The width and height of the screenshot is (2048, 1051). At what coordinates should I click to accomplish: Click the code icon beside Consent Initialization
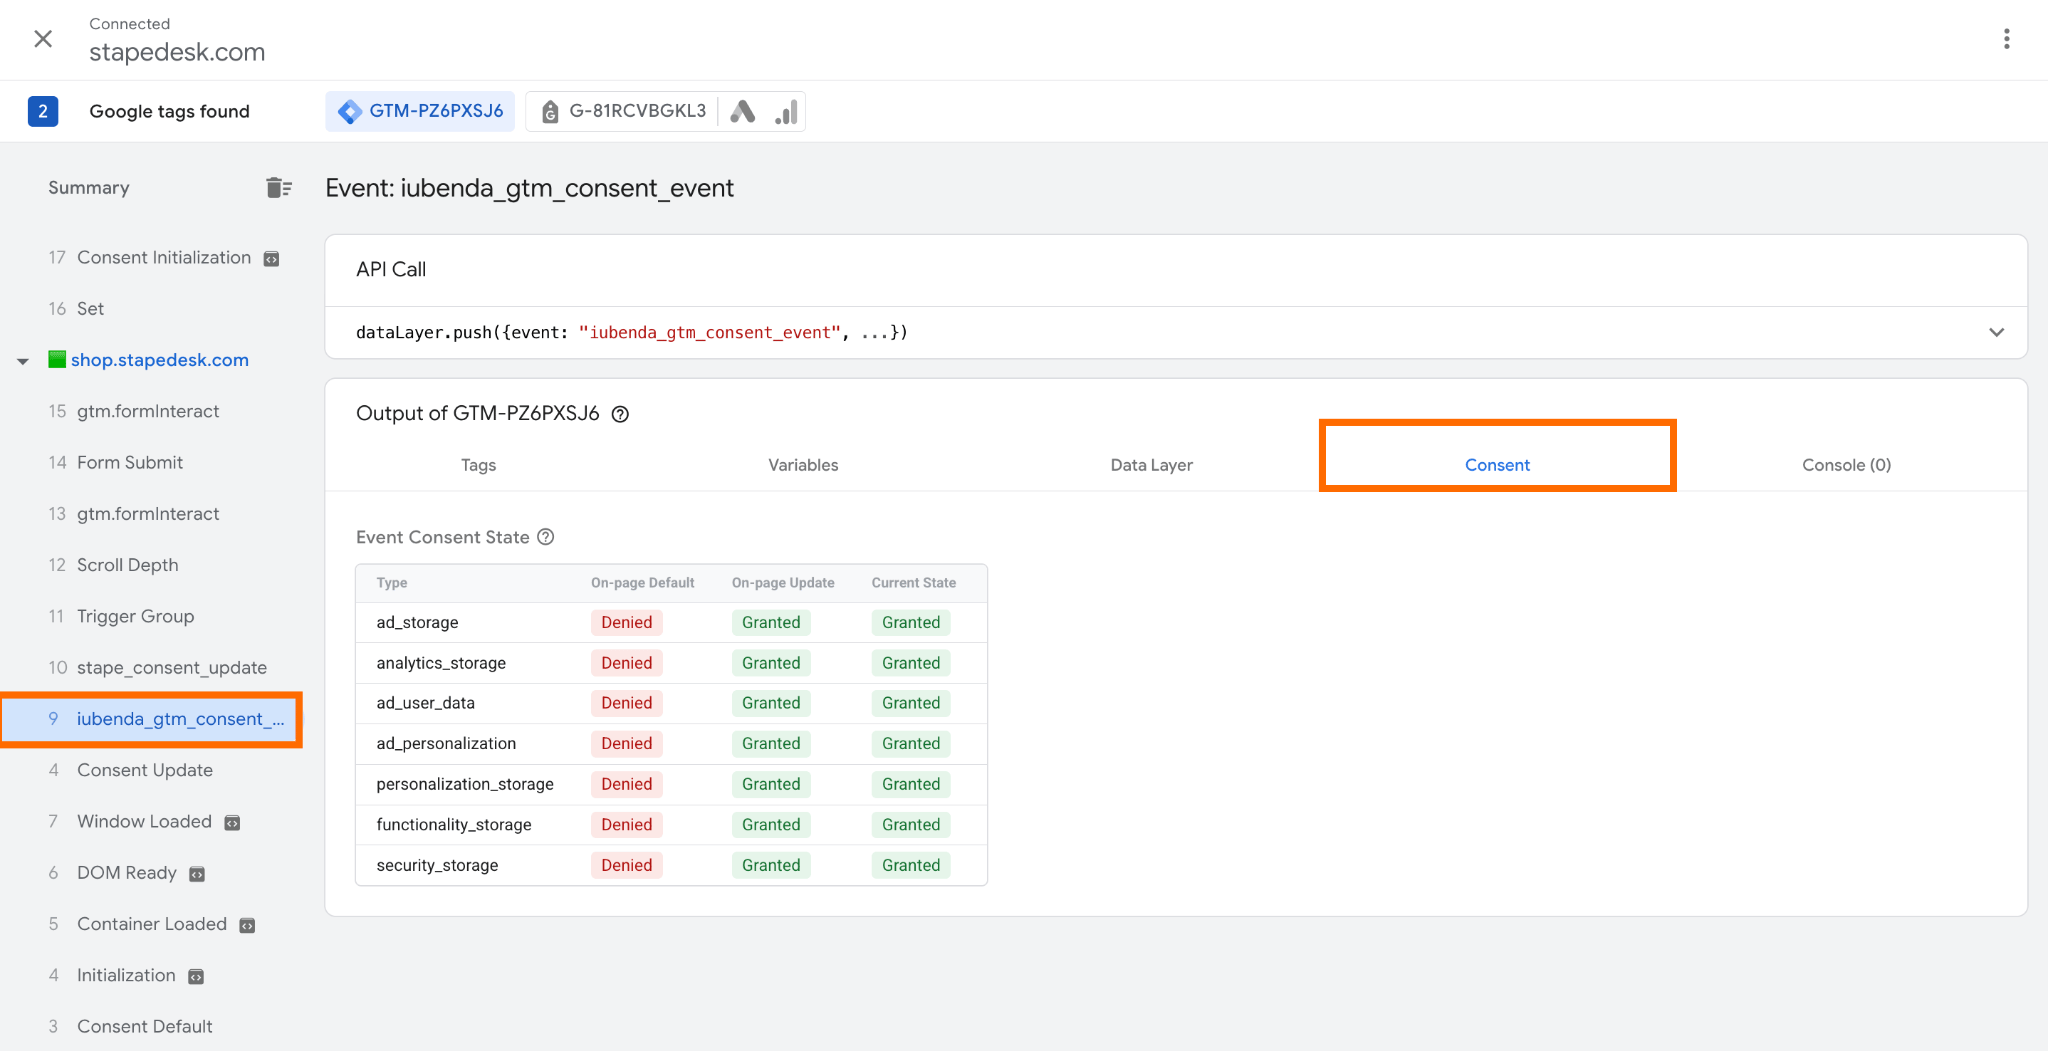271,259
